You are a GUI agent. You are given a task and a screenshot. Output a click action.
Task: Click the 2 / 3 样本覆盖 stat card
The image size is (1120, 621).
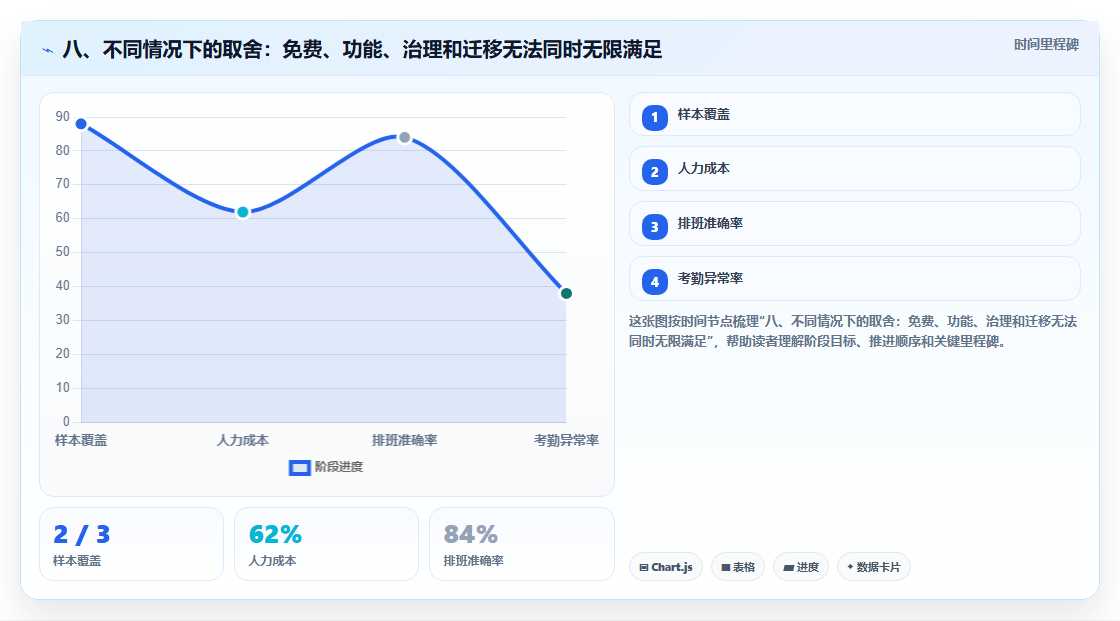click(131, 544)
